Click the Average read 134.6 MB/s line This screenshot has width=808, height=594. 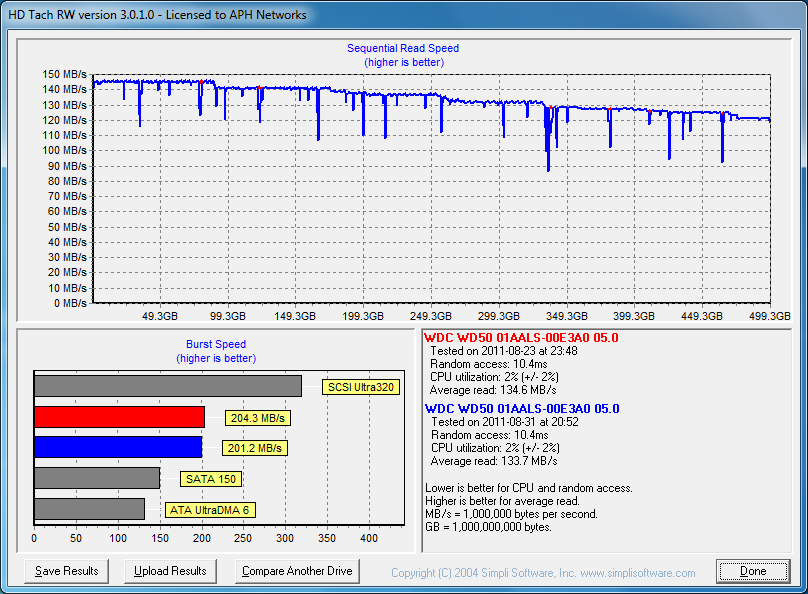coord(493,390)
